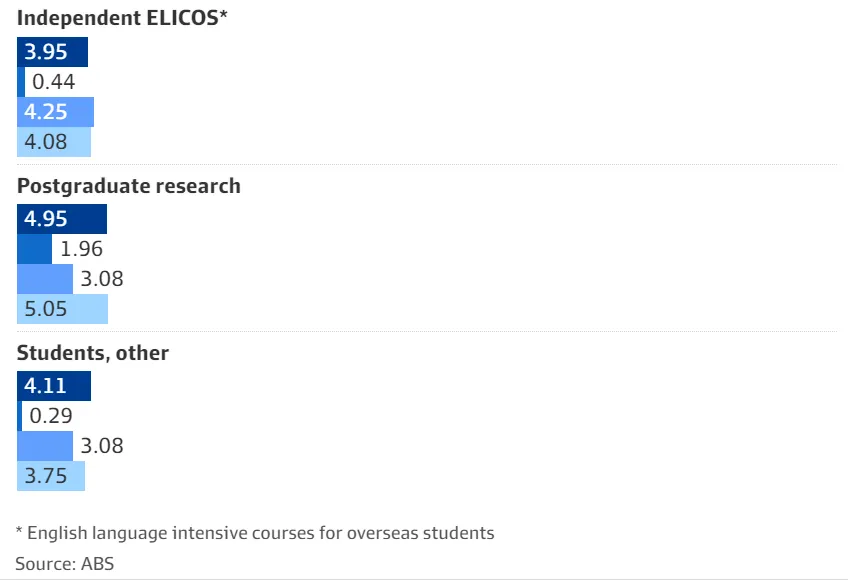
Task: Click the Postgraduate research 4.95 bar
Action: coord(62,219)
